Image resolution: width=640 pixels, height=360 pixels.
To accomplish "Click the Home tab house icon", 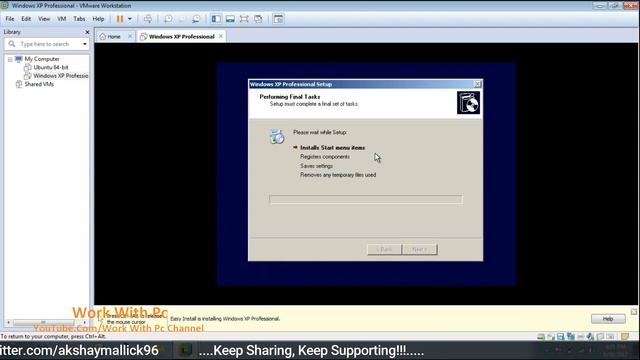I will pyautogui.click(x=102, y=36).
